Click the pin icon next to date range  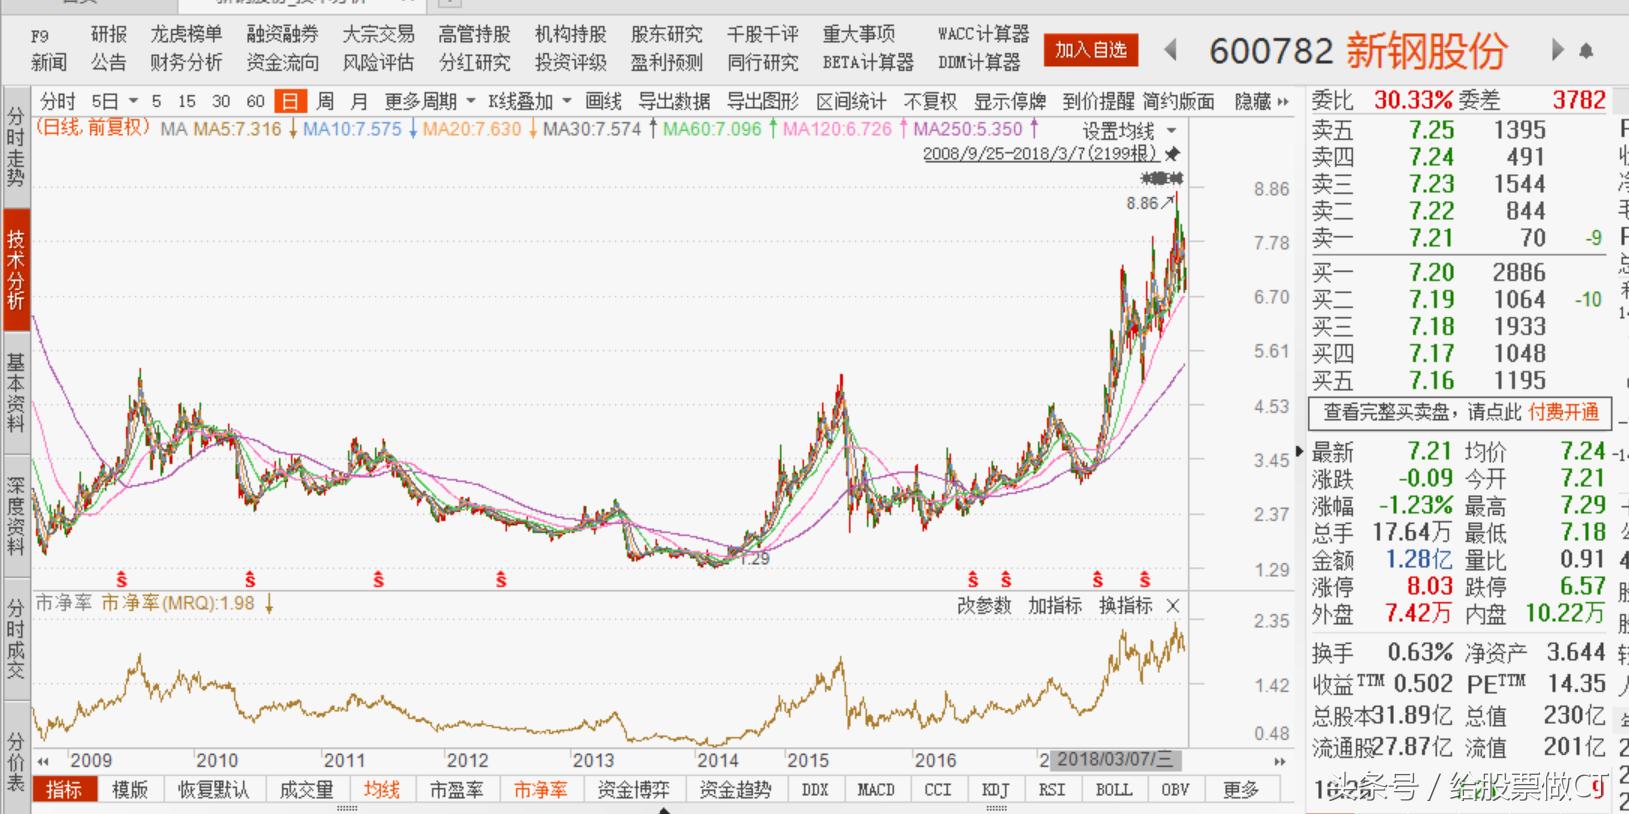point(1172,154)
